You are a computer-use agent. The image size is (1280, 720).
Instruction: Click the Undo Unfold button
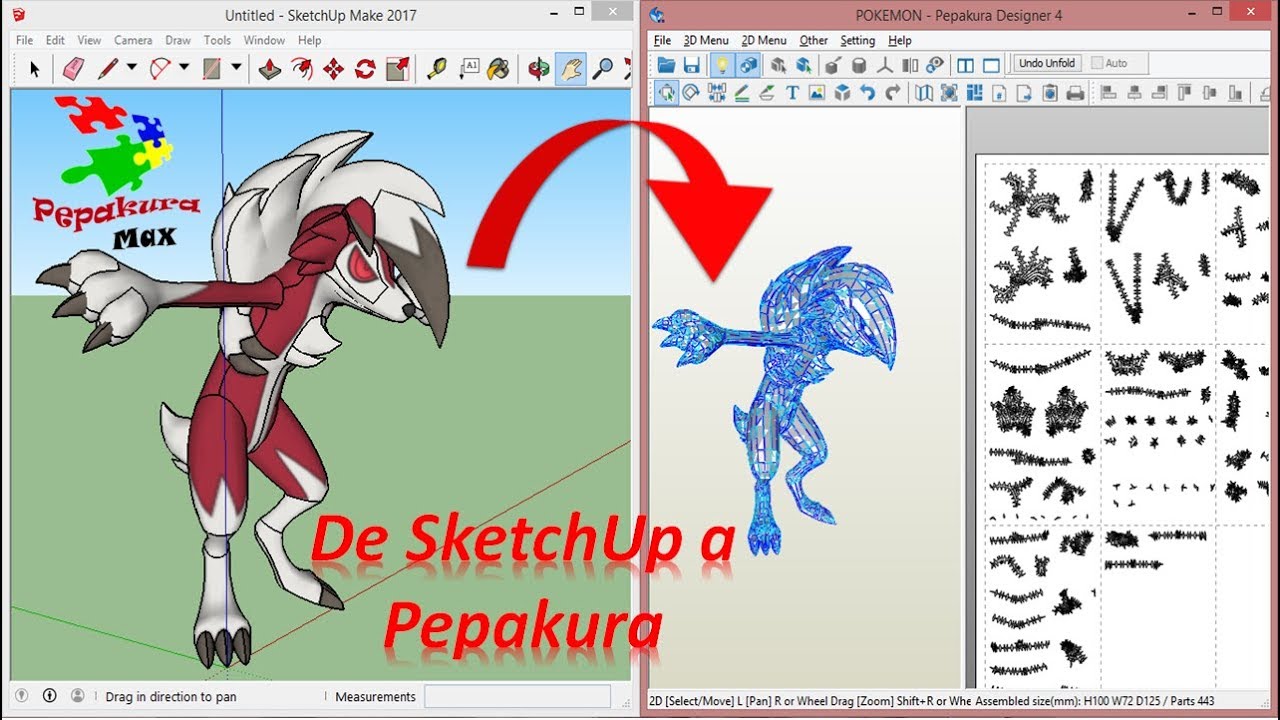[x=1046, y=63]
